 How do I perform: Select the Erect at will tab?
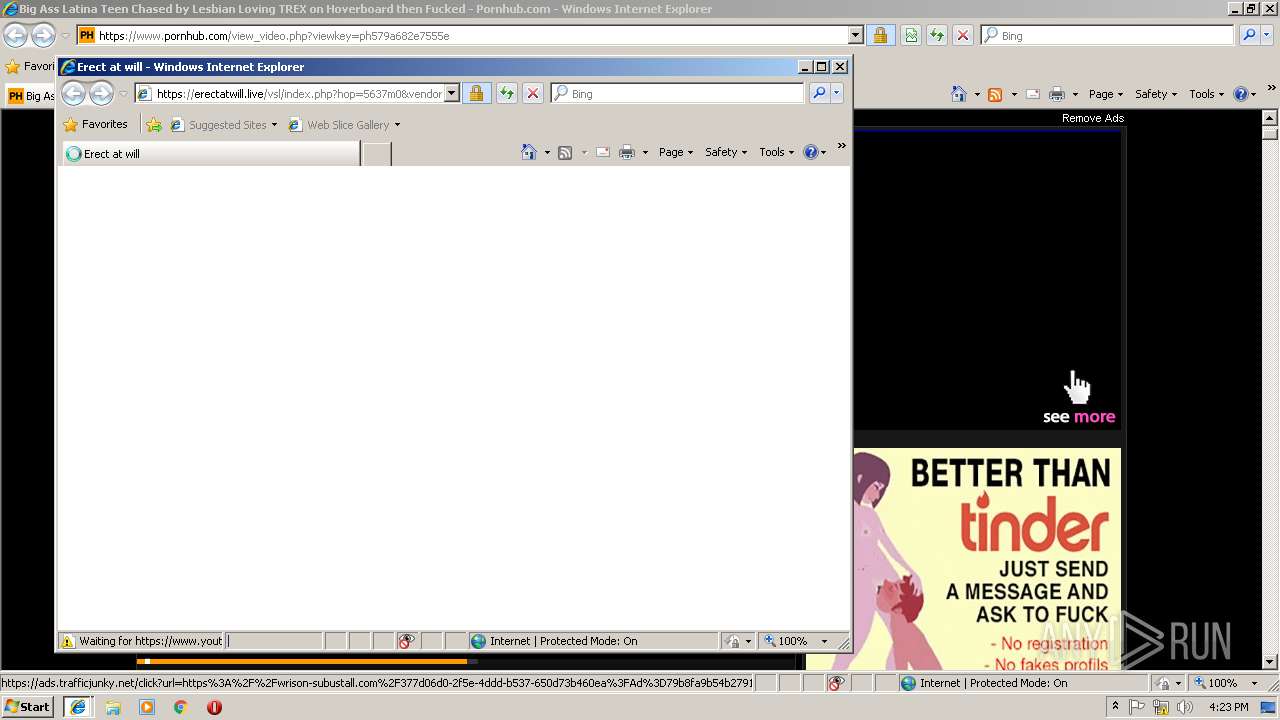[x=211, y=154]
